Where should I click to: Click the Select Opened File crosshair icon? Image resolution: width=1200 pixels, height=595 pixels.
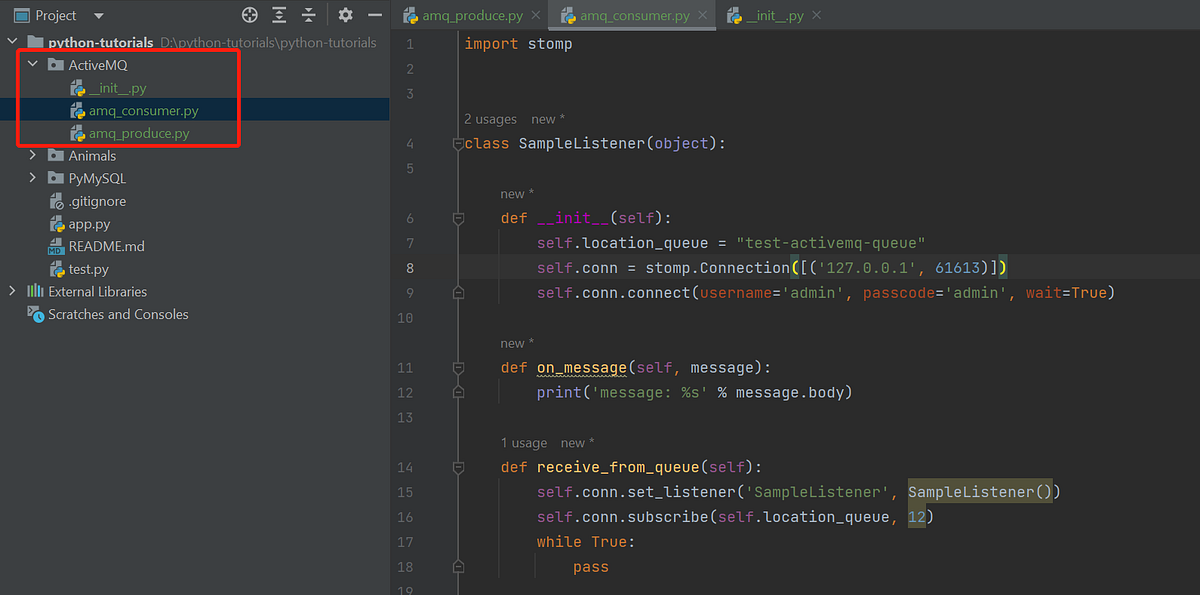(249, 15)
